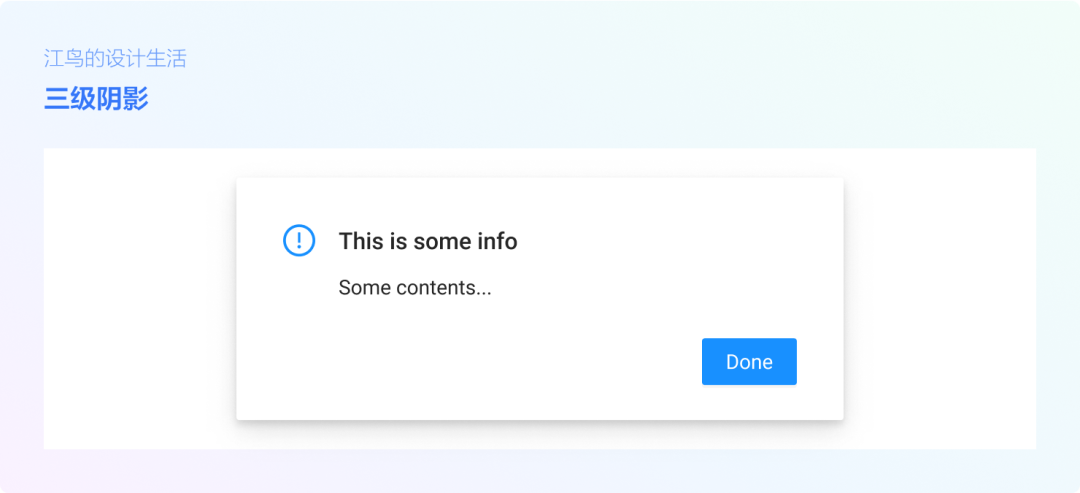
Task: Click the '江鸟的设计生活' header caption
Action: pyautogui.click(x=115, y=59)
